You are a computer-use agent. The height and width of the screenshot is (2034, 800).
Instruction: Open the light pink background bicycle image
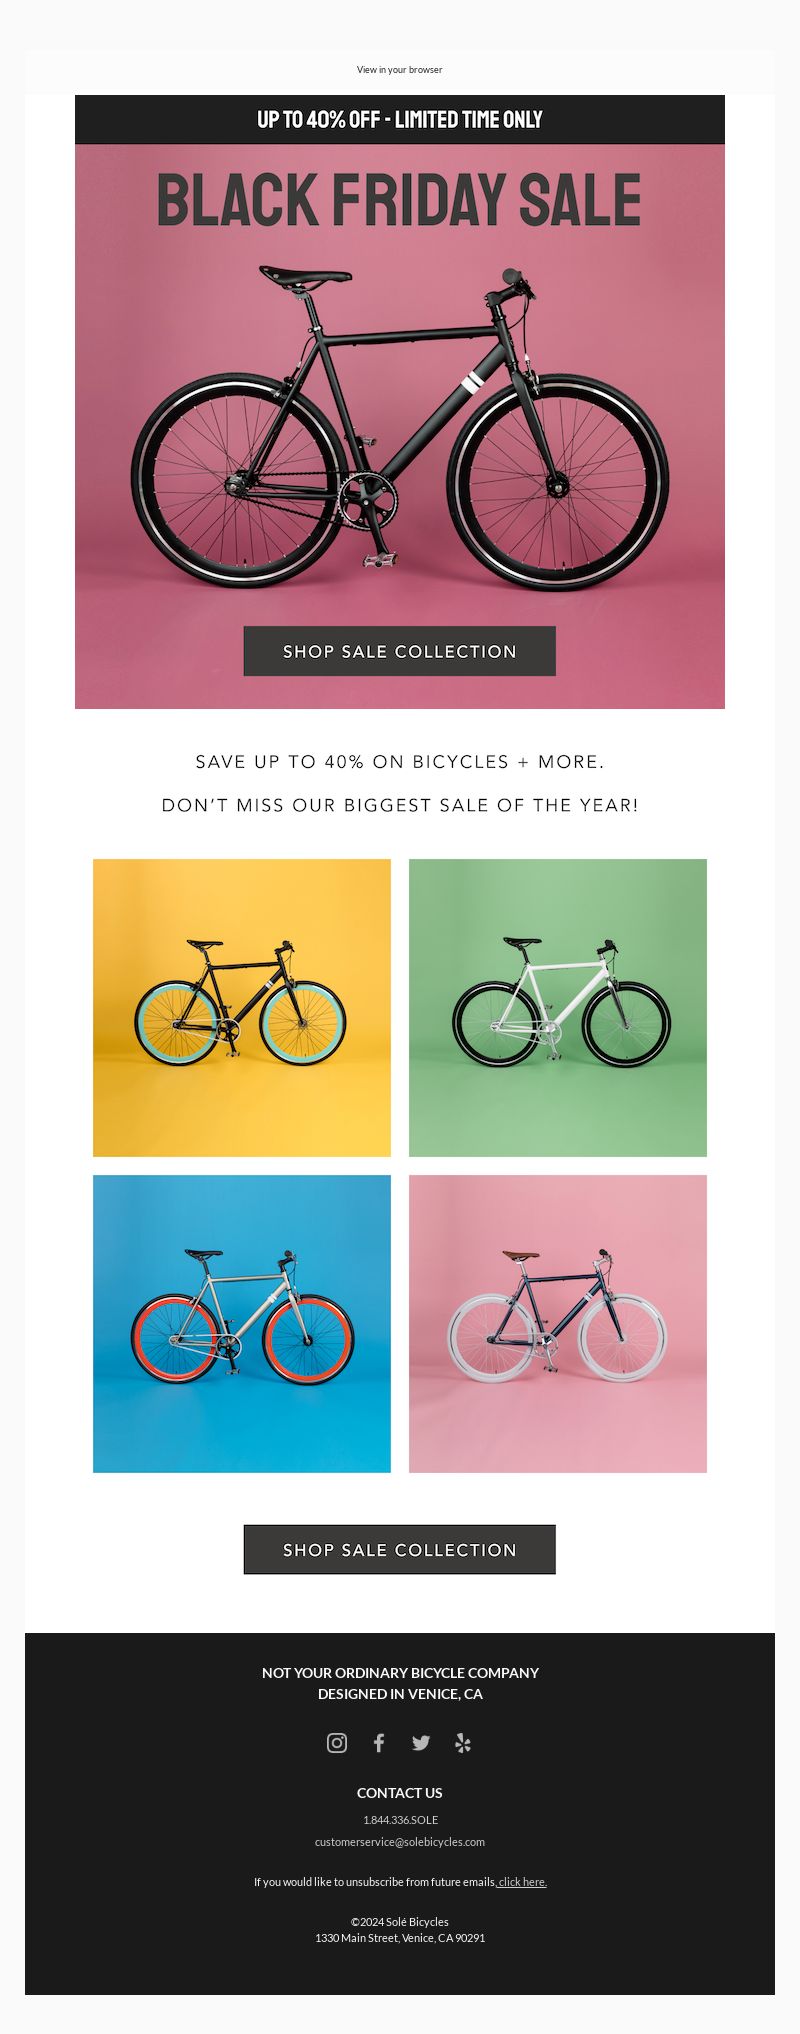(558, 1323)
